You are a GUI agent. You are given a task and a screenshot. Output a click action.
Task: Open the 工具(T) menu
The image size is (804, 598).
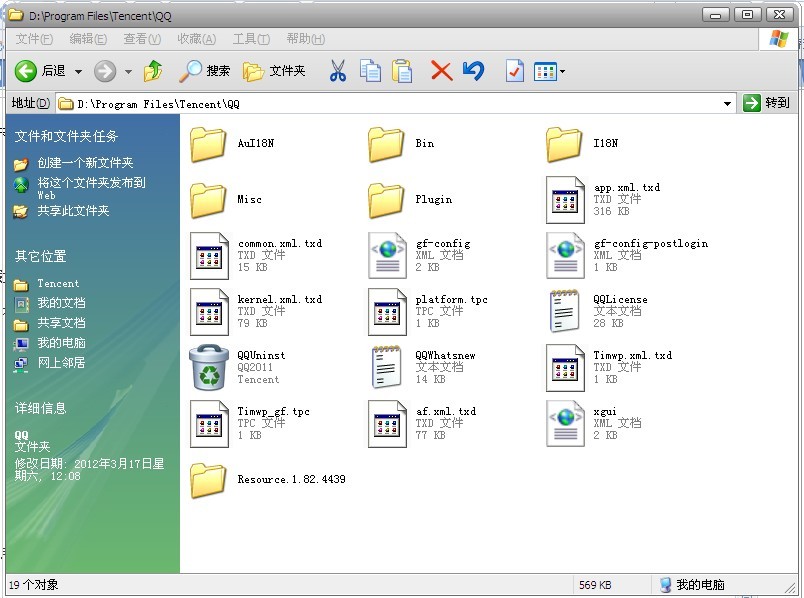251,39
